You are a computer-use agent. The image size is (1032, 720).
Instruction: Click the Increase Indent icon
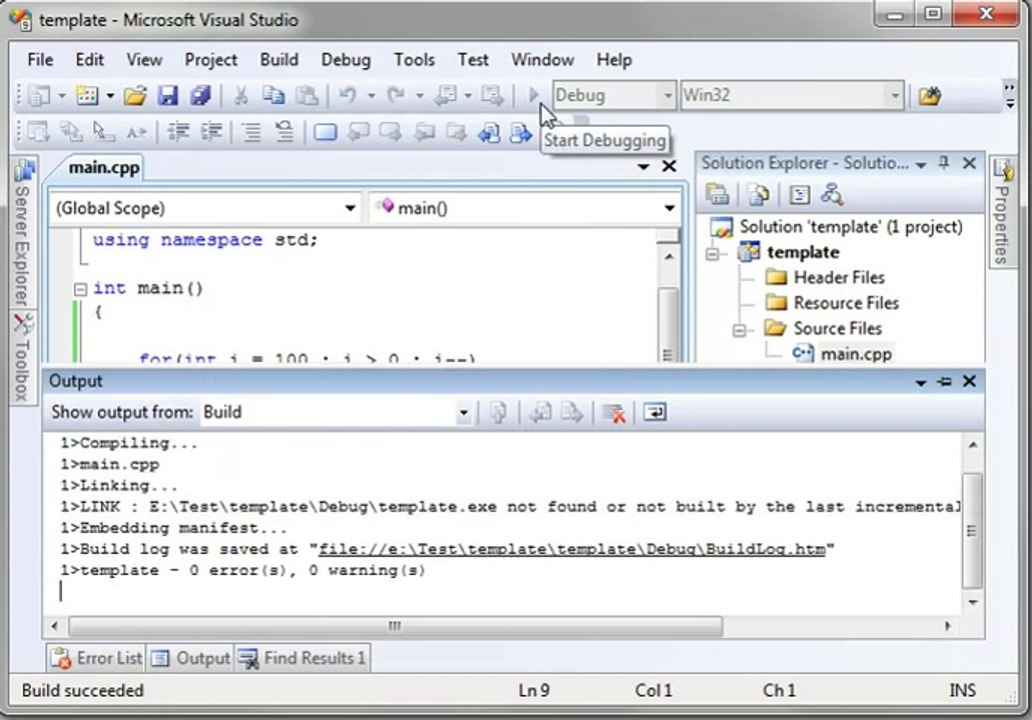211,132
